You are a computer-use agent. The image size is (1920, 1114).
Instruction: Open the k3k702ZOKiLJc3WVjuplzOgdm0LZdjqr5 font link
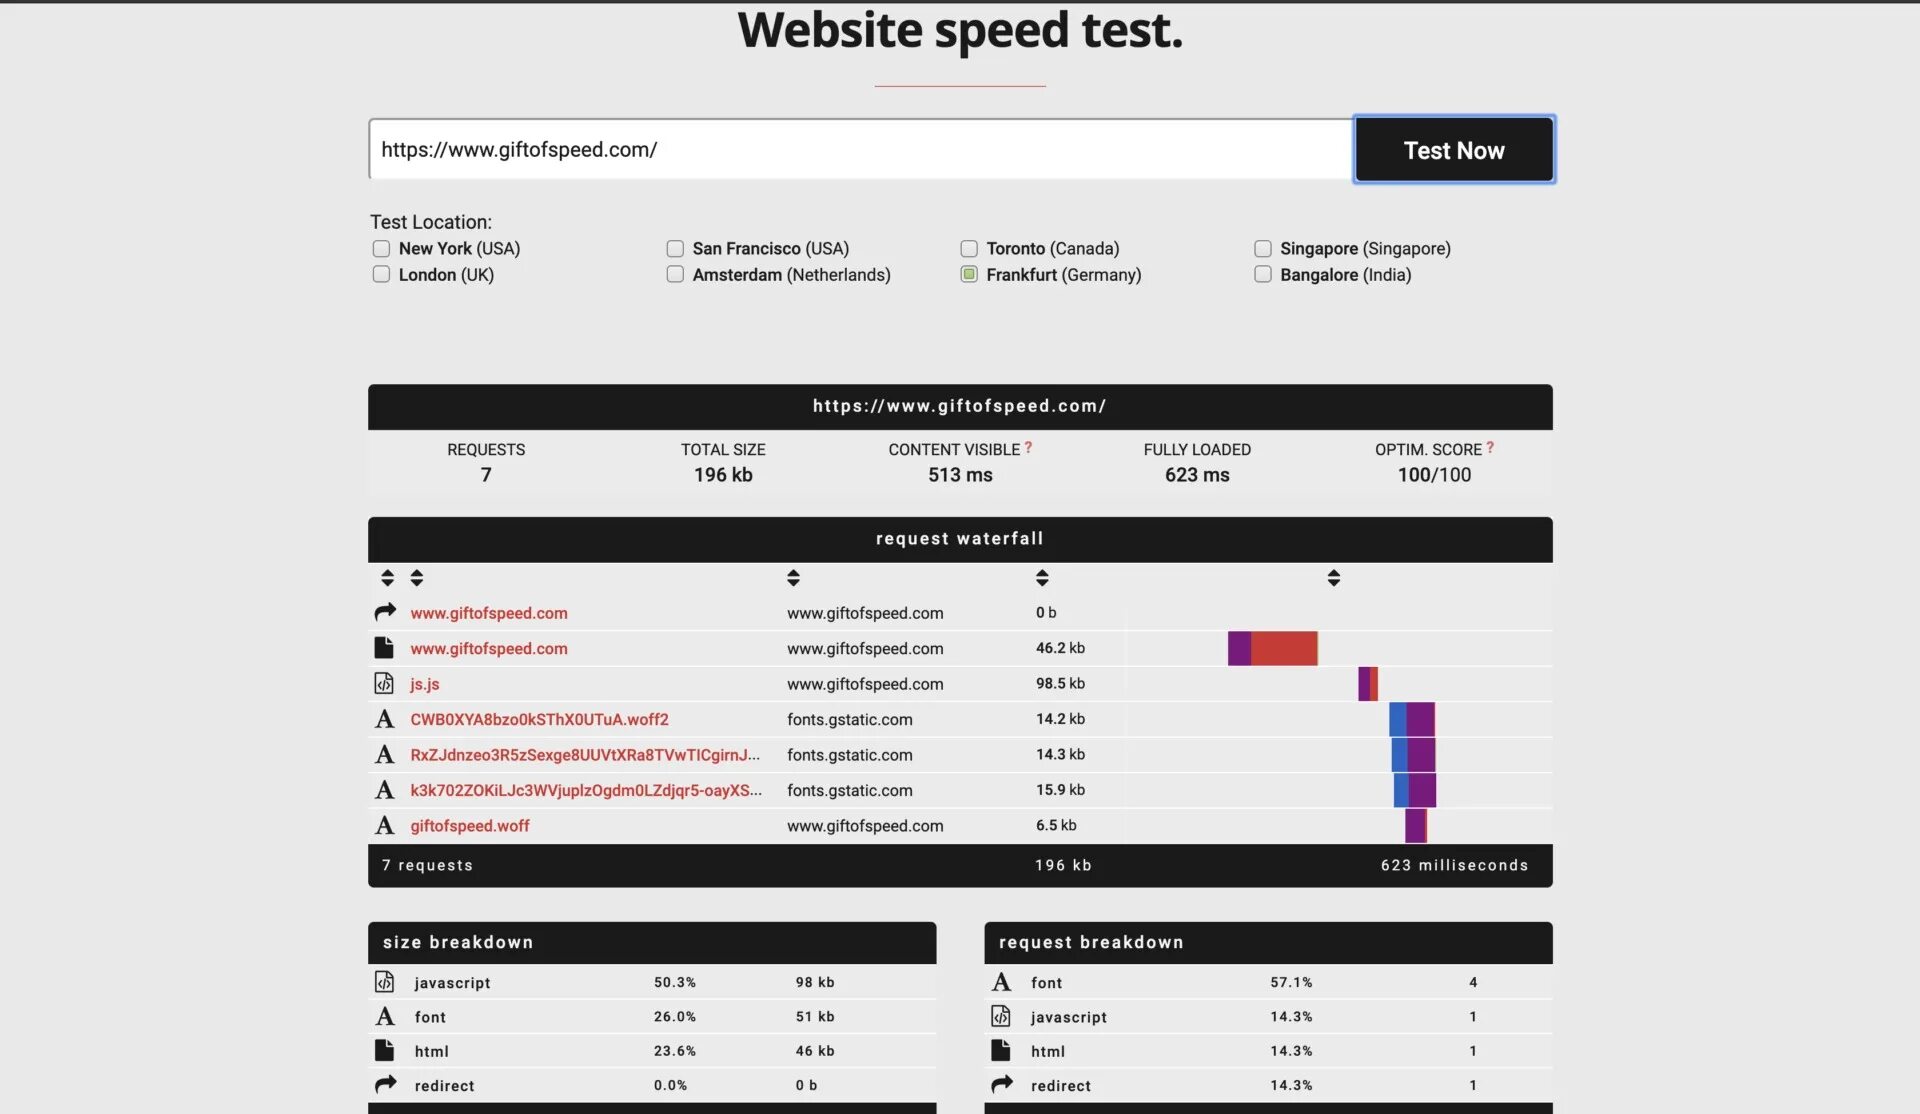click(586, 790)
